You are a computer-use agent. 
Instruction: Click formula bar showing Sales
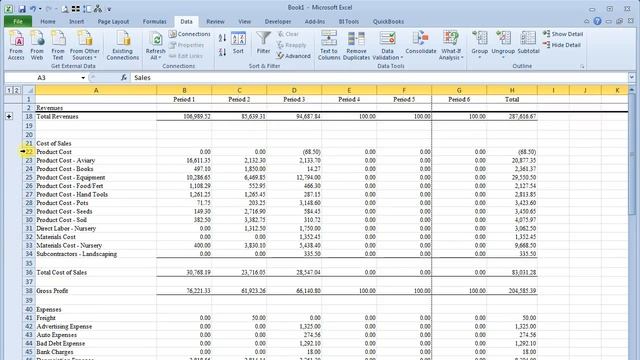coord(380,78)
